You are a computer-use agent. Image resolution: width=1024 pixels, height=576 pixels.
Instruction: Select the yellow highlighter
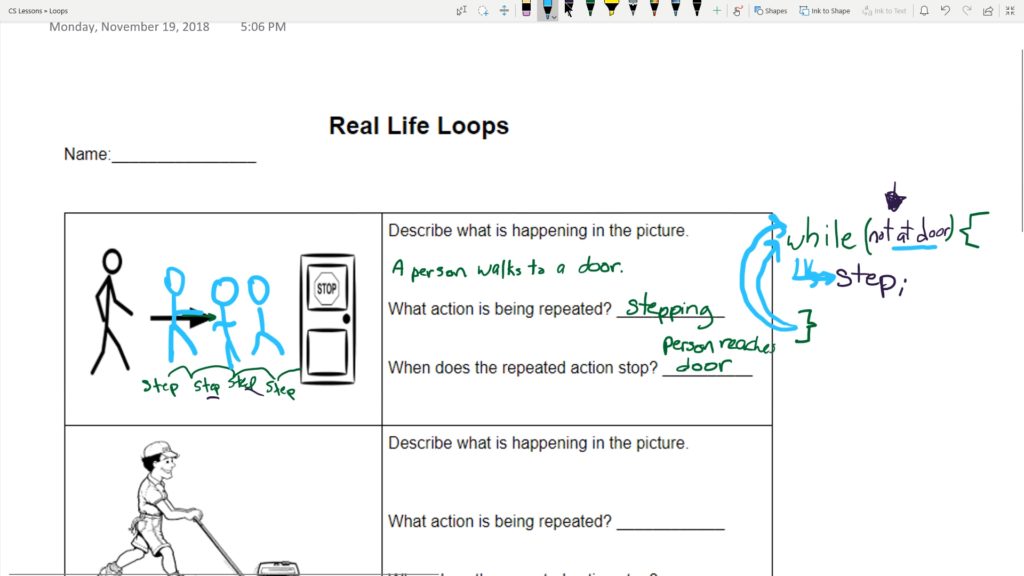611,10
